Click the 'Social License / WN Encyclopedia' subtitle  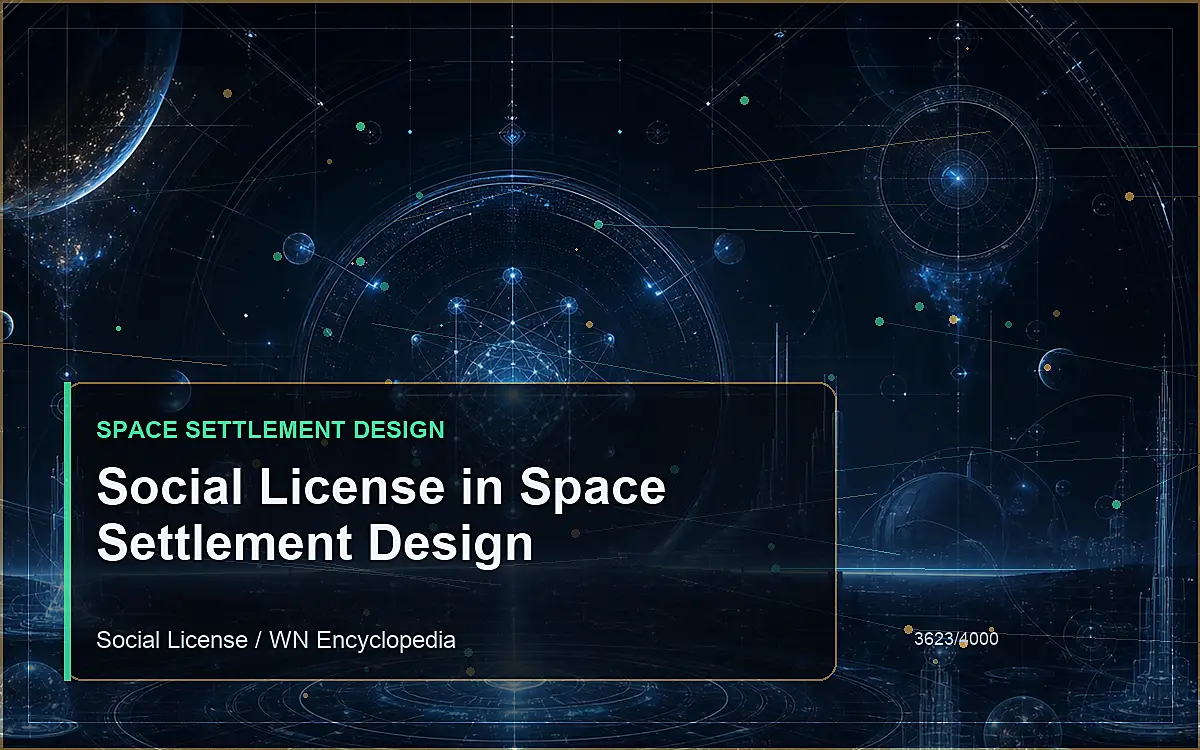(276, 640)
